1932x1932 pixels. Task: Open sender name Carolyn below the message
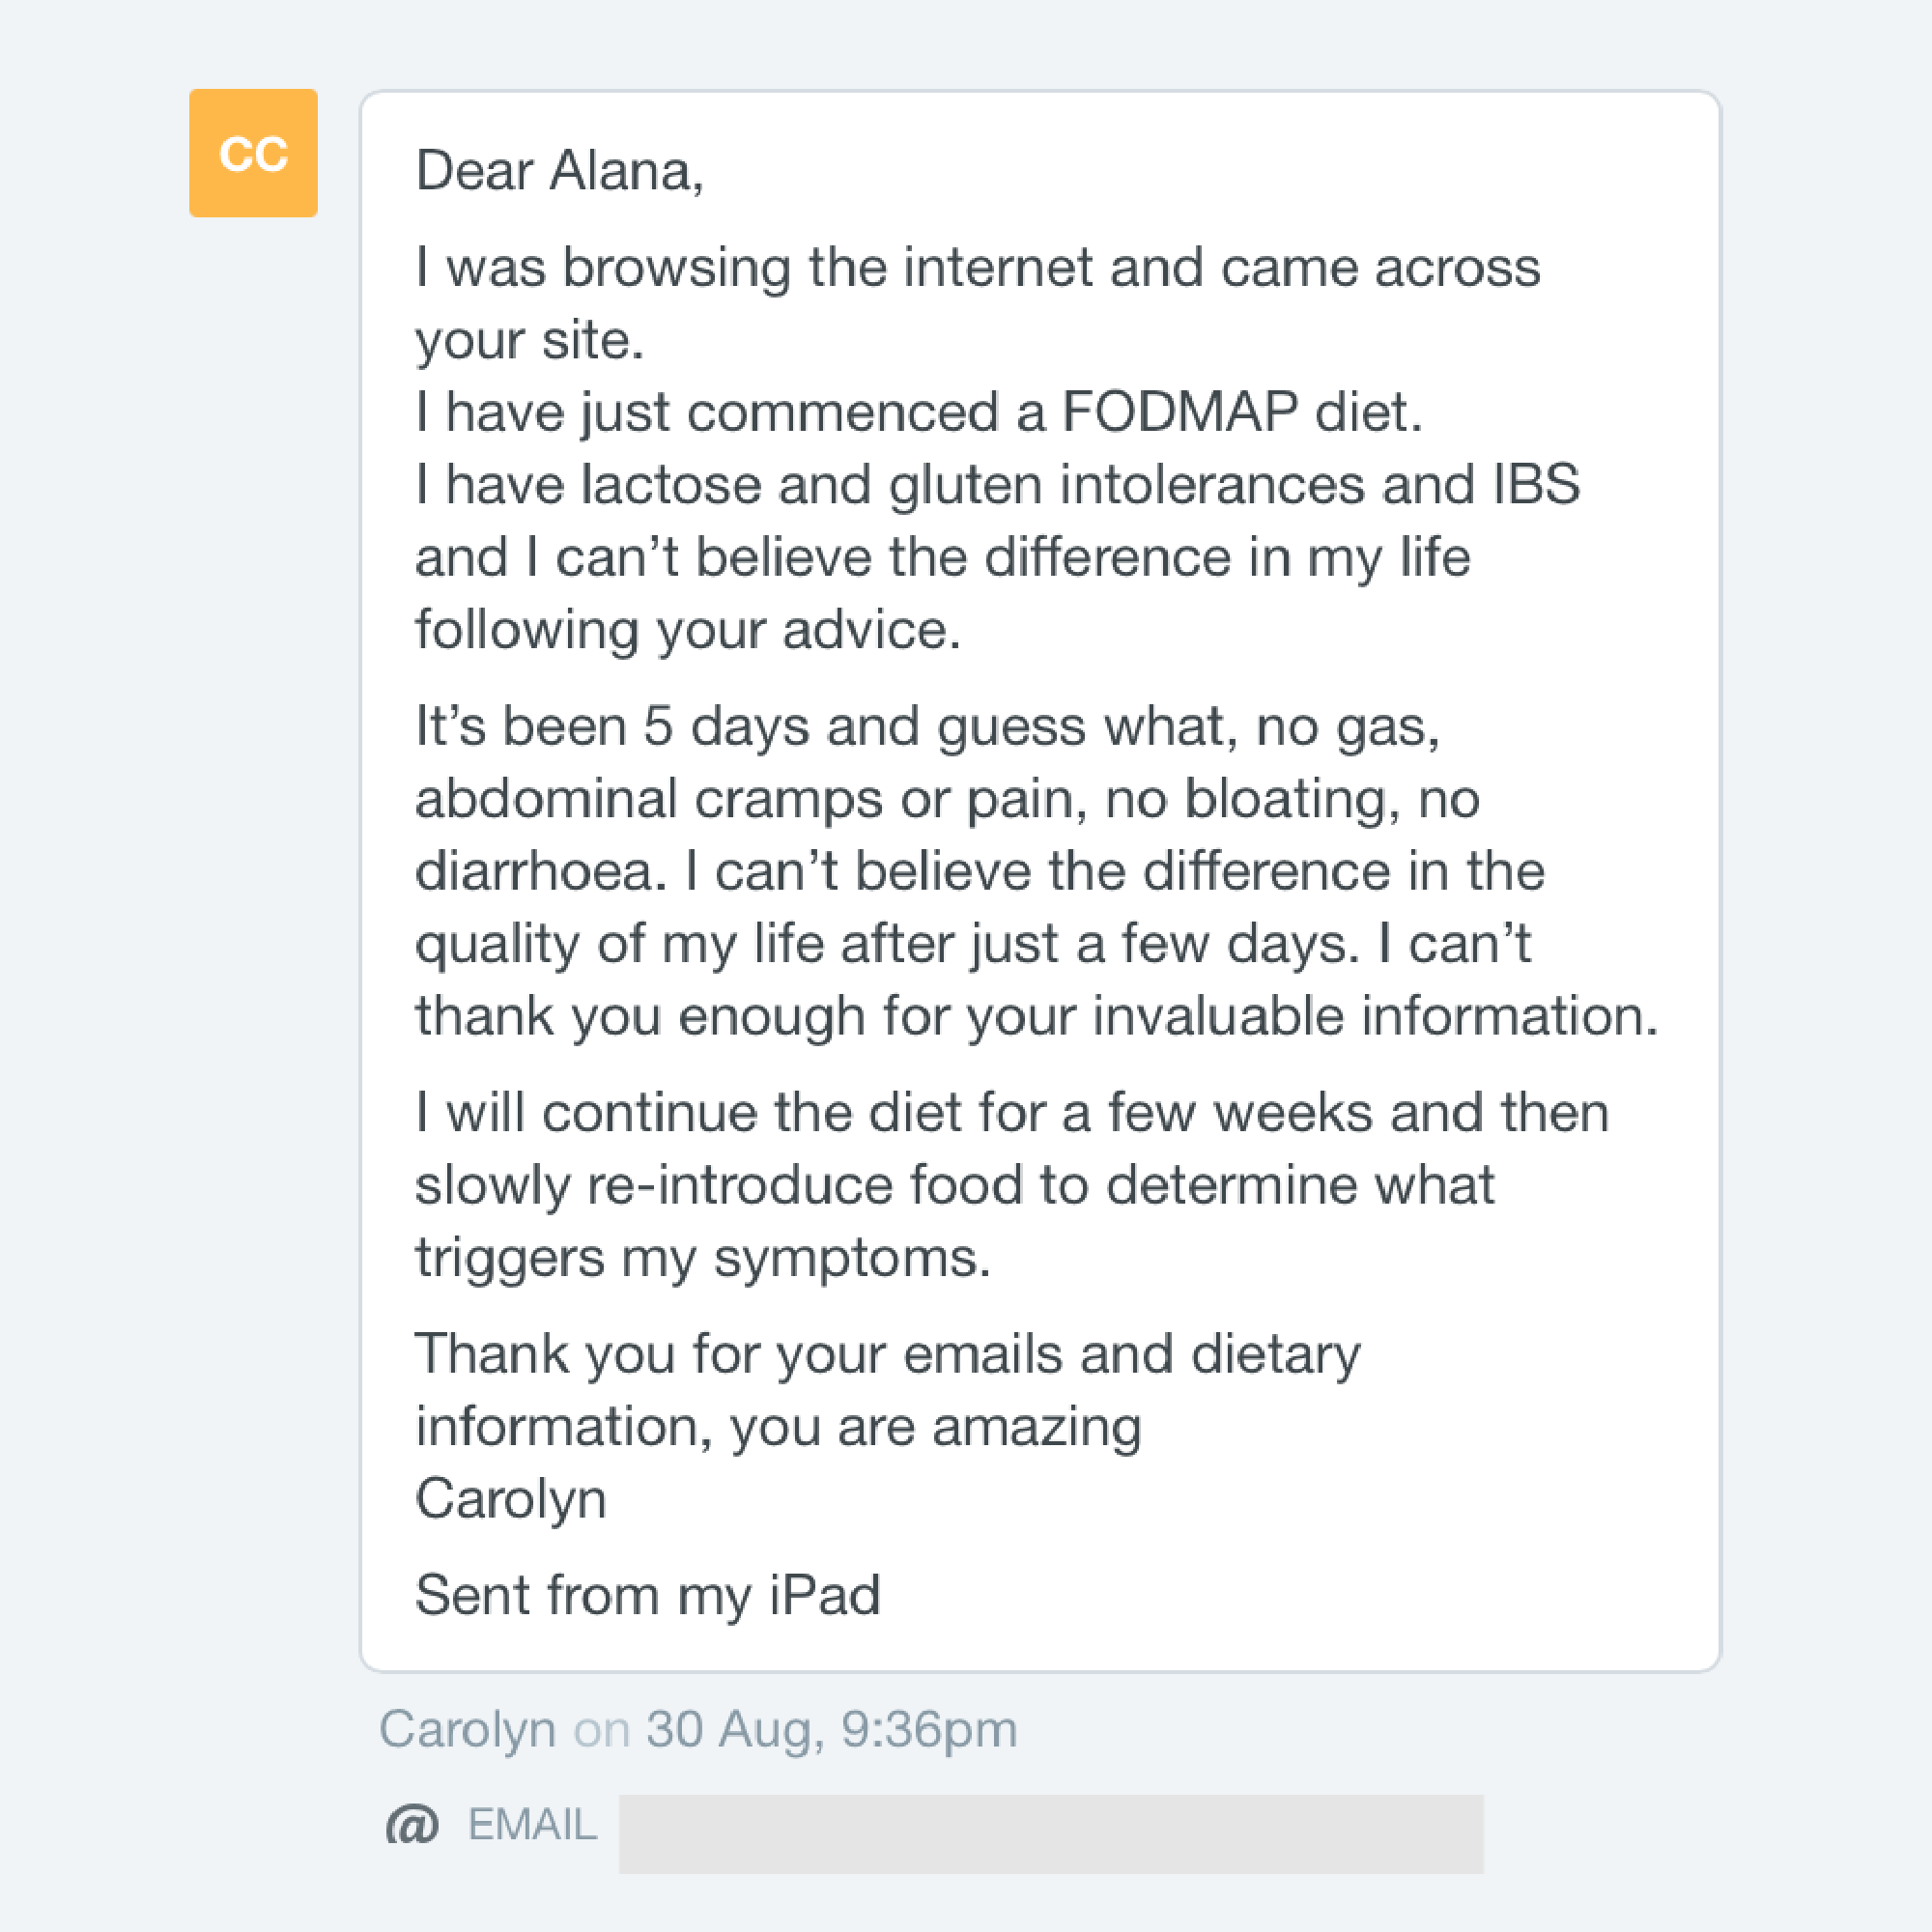click(467, 1729)
